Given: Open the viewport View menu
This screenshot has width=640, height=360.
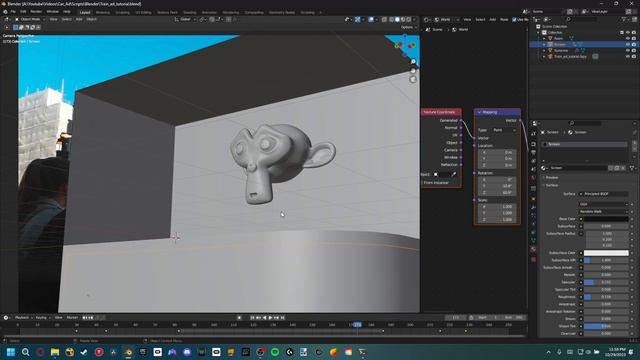Looking at the screenshot, I should coord(53,19).
